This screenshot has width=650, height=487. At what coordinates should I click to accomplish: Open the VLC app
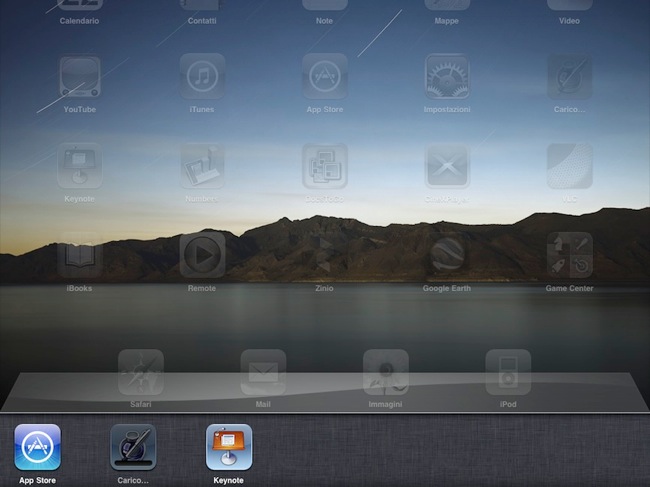570,166
